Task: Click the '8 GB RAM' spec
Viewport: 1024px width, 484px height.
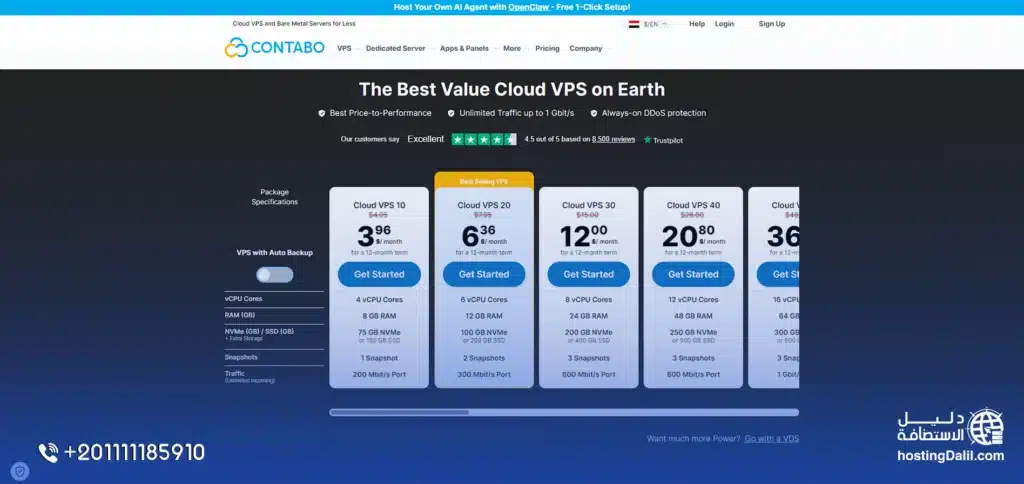Action: [x=379, y=316]
